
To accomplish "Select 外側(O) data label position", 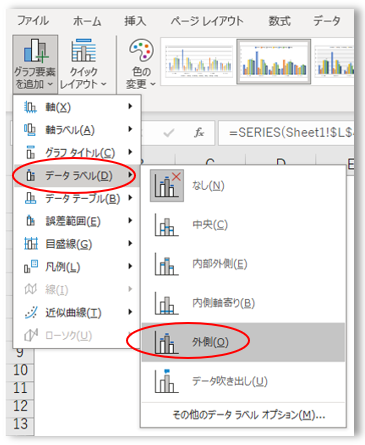I will [x=243, y=342].
